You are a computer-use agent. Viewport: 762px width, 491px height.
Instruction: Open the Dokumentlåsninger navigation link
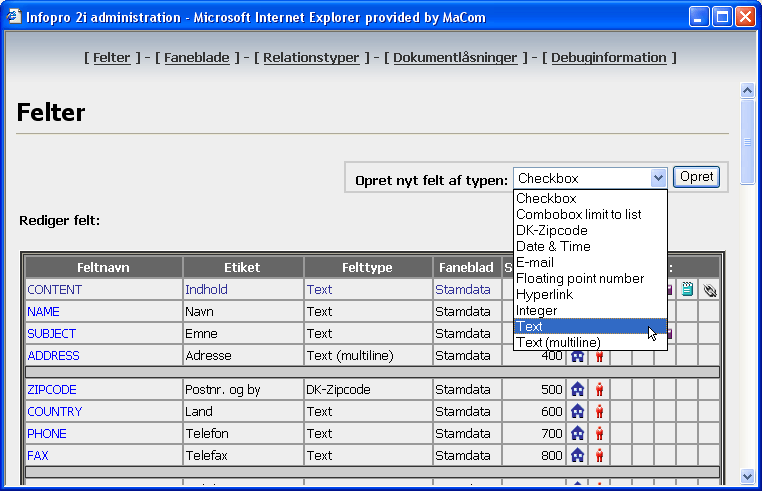point(455,57)
